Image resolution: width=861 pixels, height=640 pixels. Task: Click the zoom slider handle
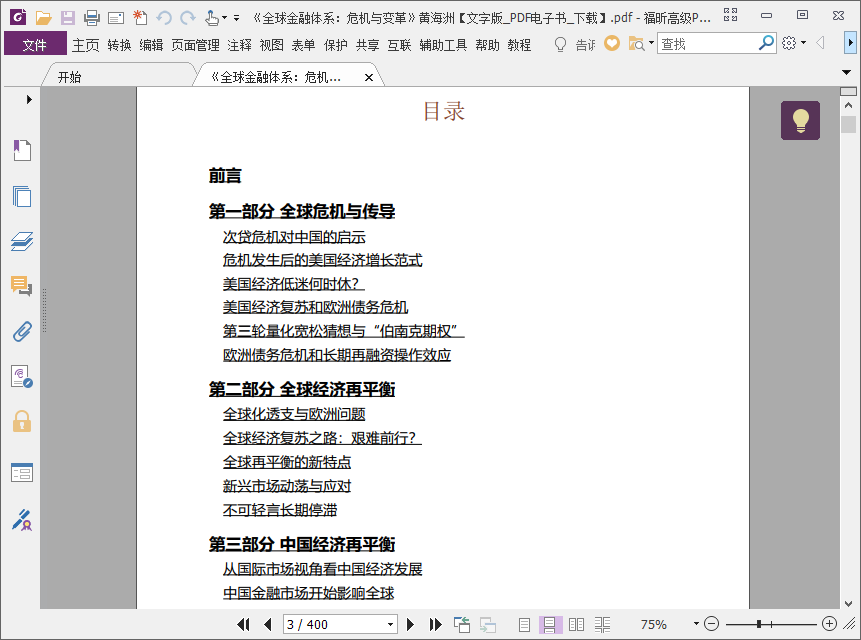coord(758,624)
